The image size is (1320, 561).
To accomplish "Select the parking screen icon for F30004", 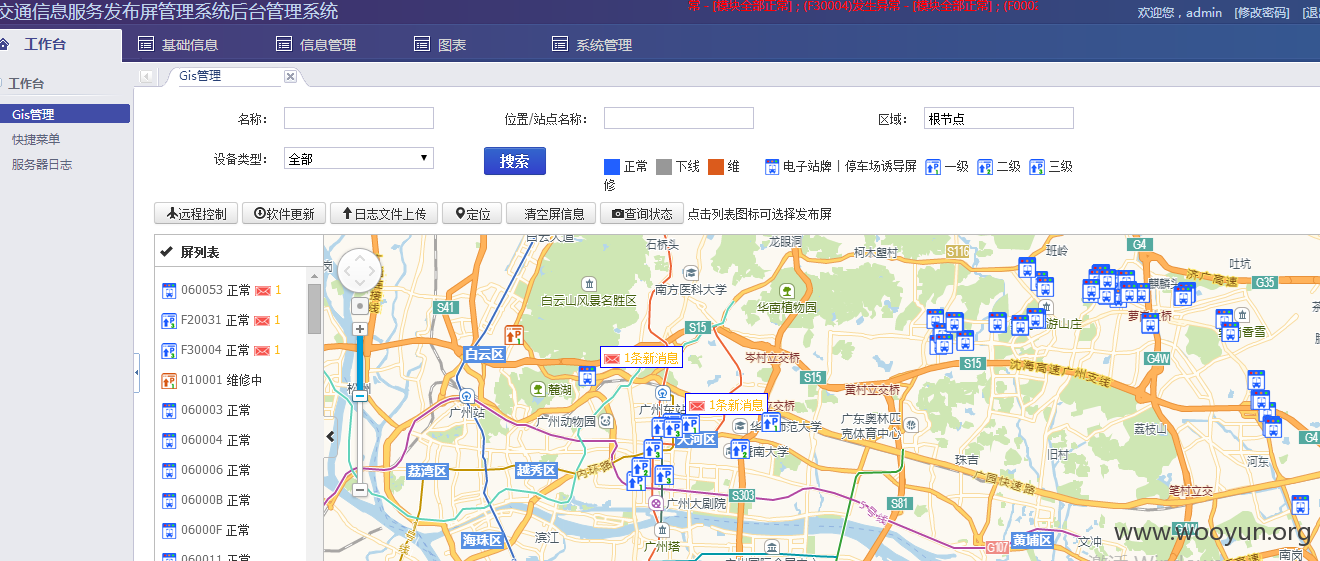I will (x=169, y=351).
